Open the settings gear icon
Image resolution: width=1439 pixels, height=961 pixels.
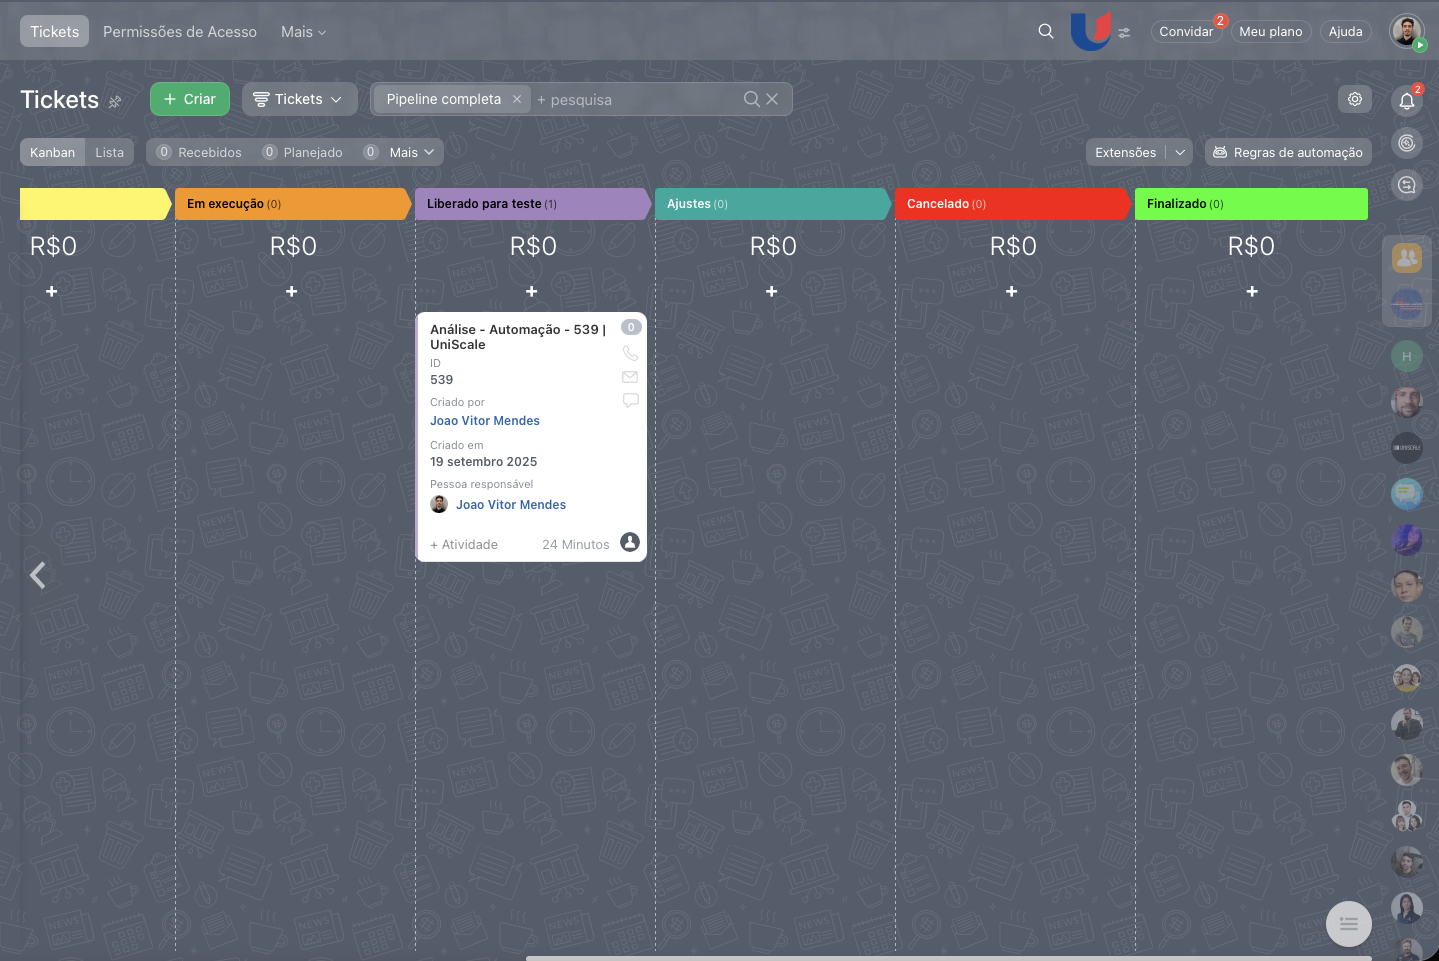pyautogui.click(x=1355, y=99)
